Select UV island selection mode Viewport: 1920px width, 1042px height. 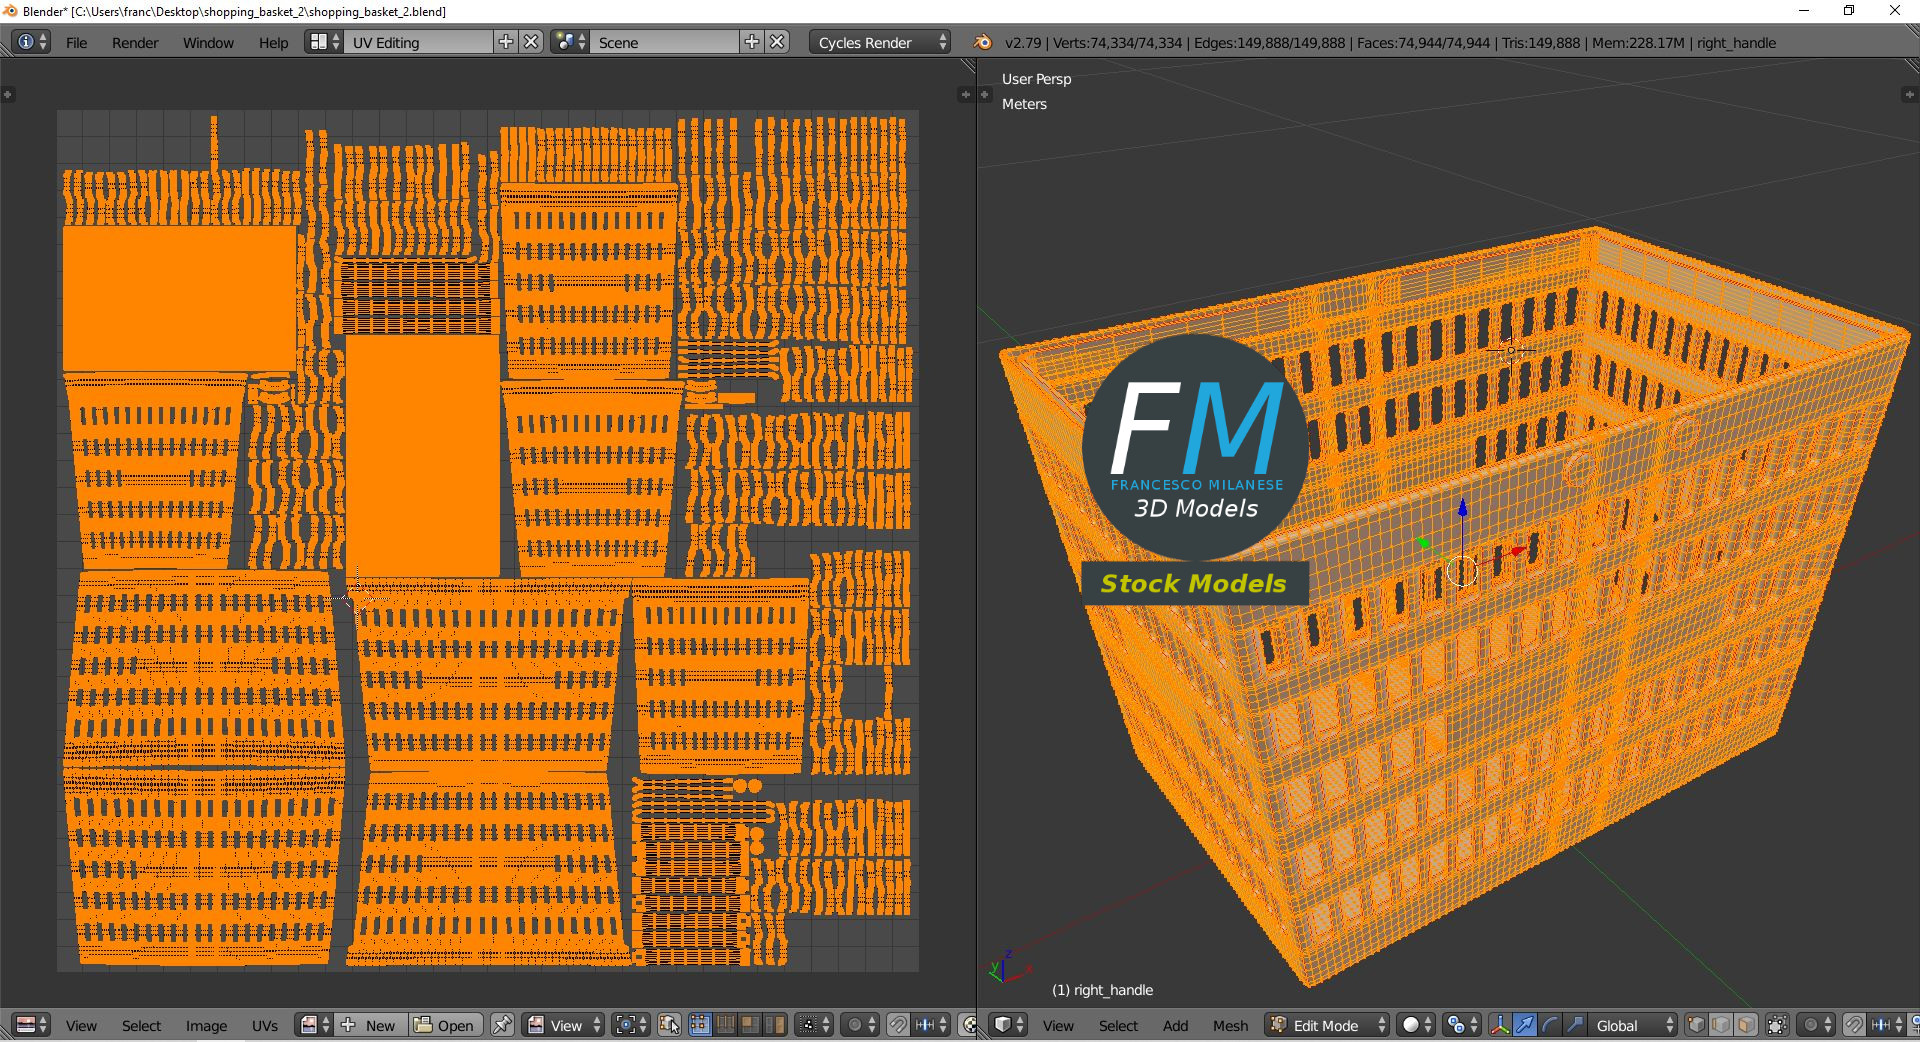[775, 1025]
